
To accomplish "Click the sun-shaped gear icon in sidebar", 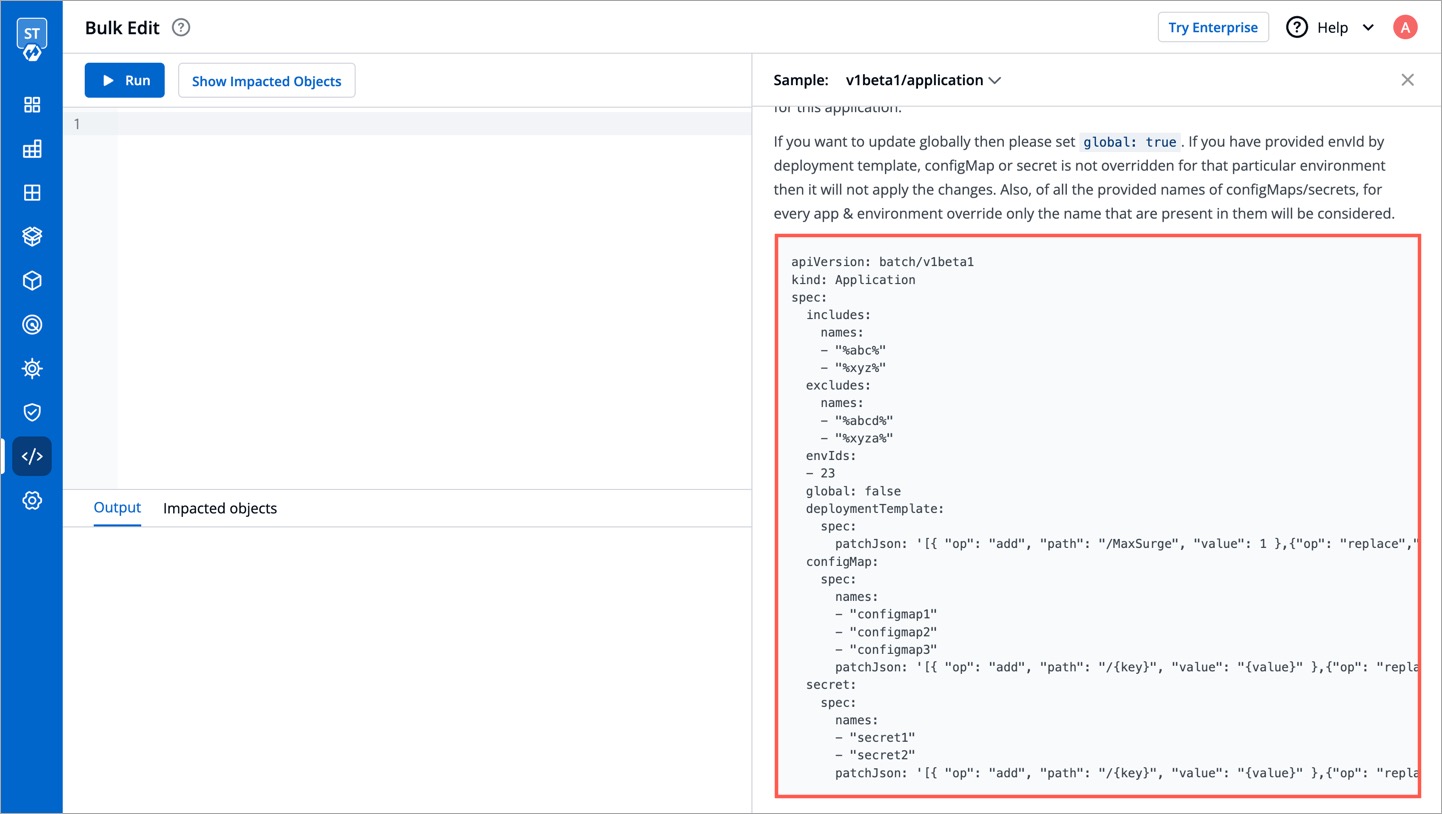I will click(32, 369).
